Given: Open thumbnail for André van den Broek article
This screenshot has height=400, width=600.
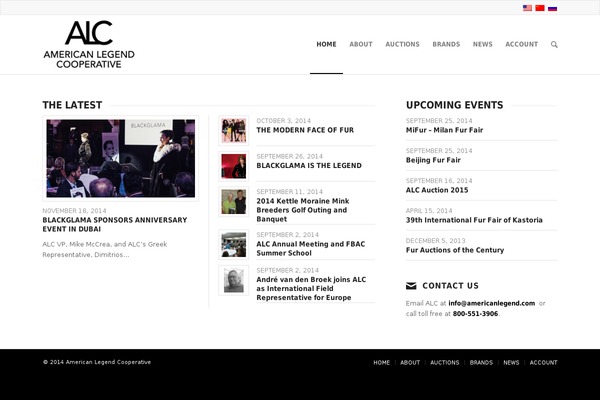Looking at the screenshot, I should [233, 281].
